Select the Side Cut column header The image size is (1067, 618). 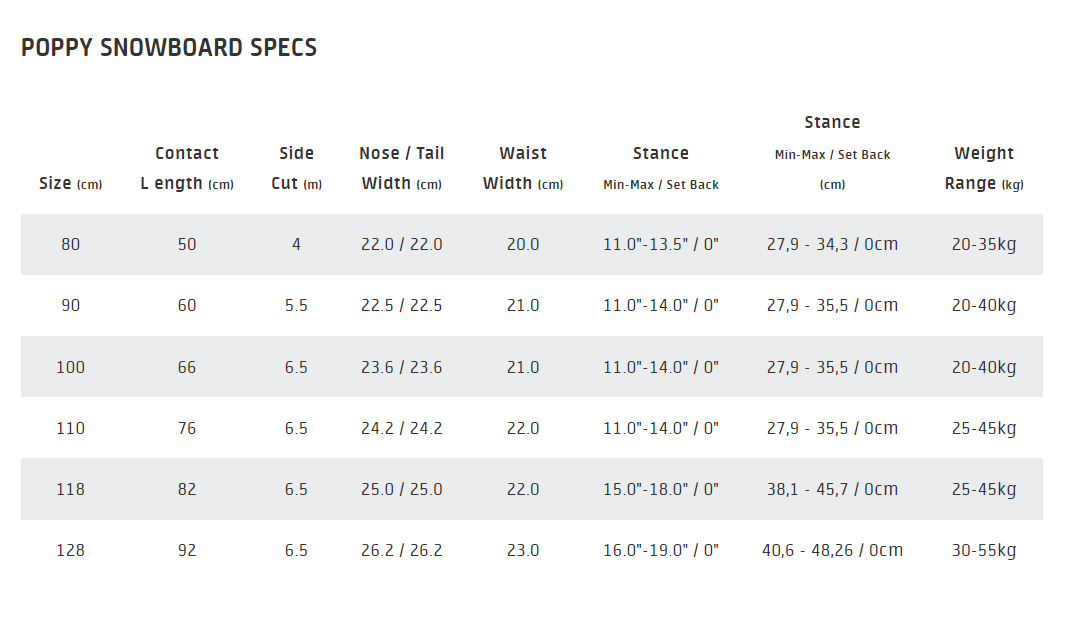click(x=297, y=168)
